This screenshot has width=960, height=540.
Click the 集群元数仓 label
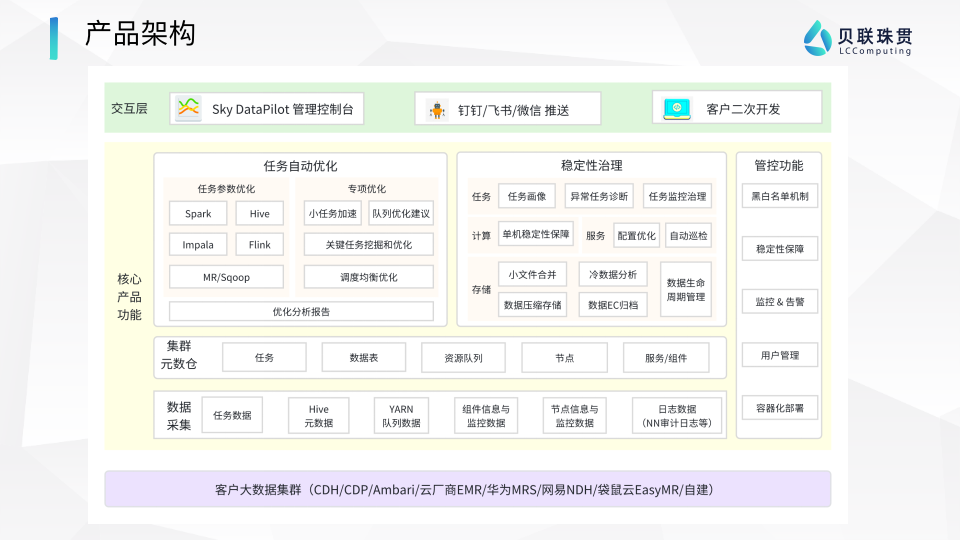click(179, 355)
